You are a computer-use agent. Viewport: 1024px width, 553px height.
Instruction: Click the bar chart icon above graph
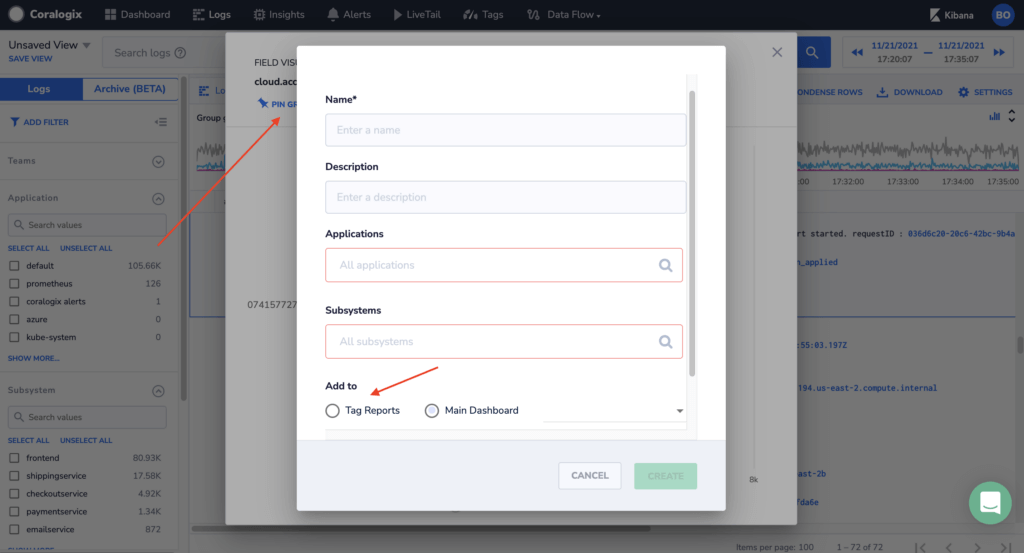click(x=994, y=116)
